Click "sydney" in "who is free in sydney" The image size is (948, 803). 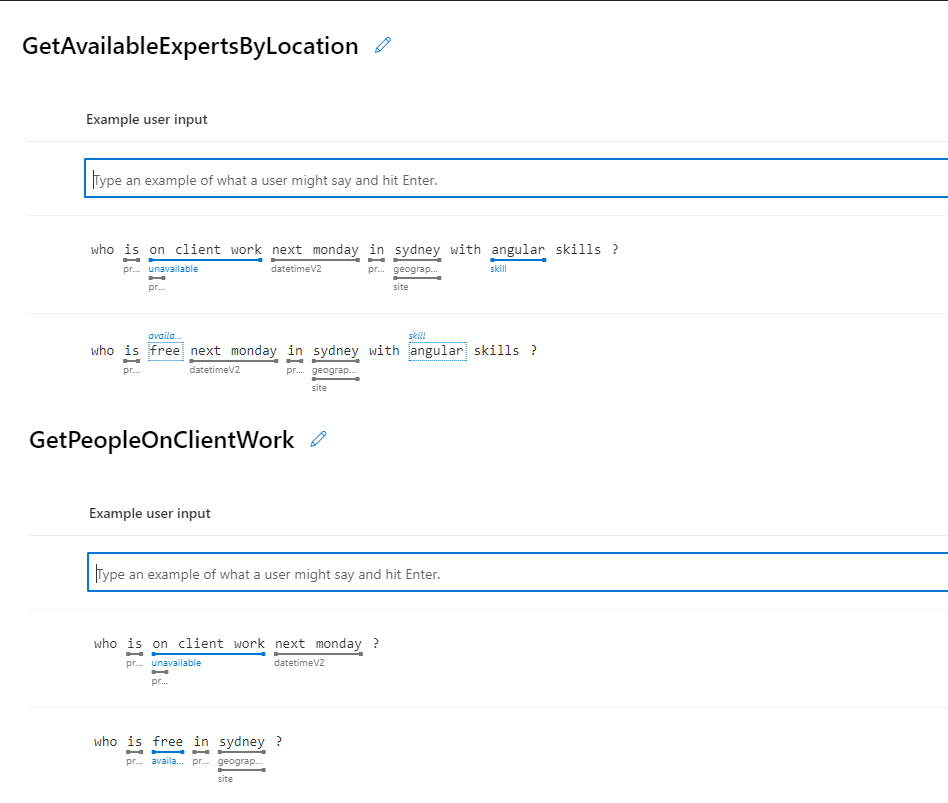(242, 742)
